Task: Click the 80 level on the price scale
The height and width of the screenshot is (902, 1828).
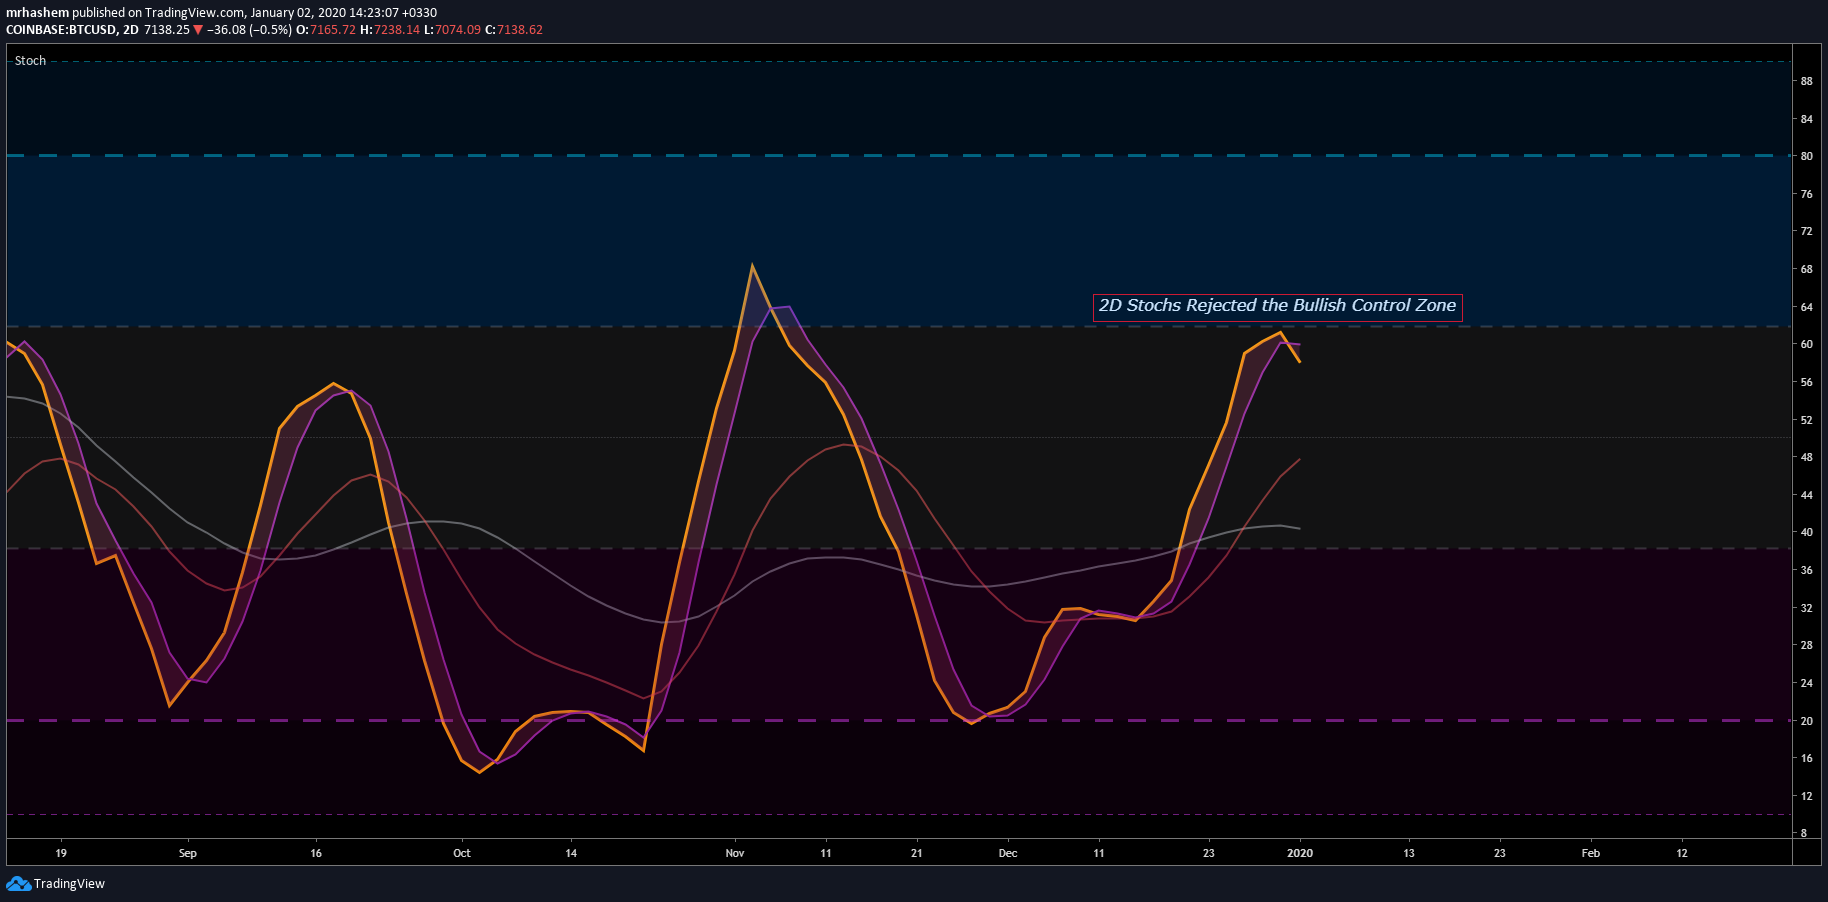Action: (x=1807, y=156)
